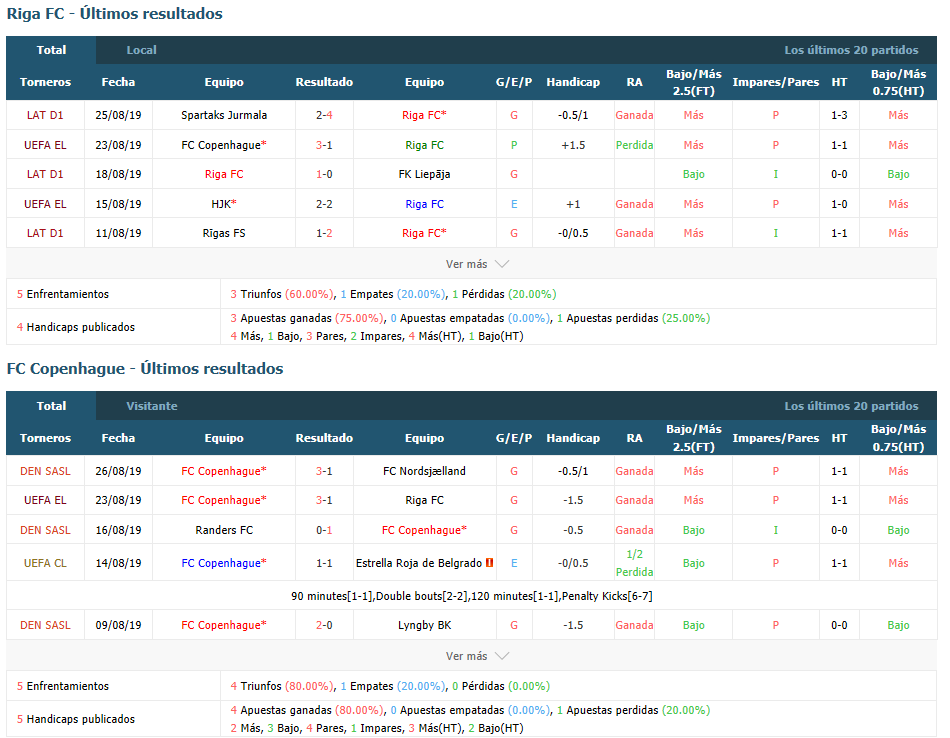Click 3 Triunfos (60.00%) summary for Riga FC
This screenshot has height=738, width=950.
point(282,294)
